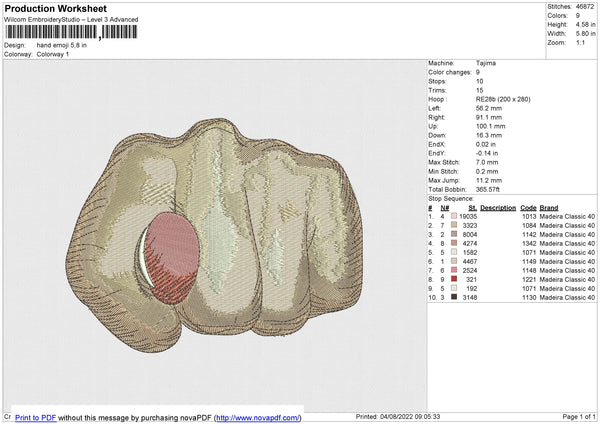Click the Up value 100.1 mm
The height and width of the screenshot is (424, 600).
click(491, 126)
